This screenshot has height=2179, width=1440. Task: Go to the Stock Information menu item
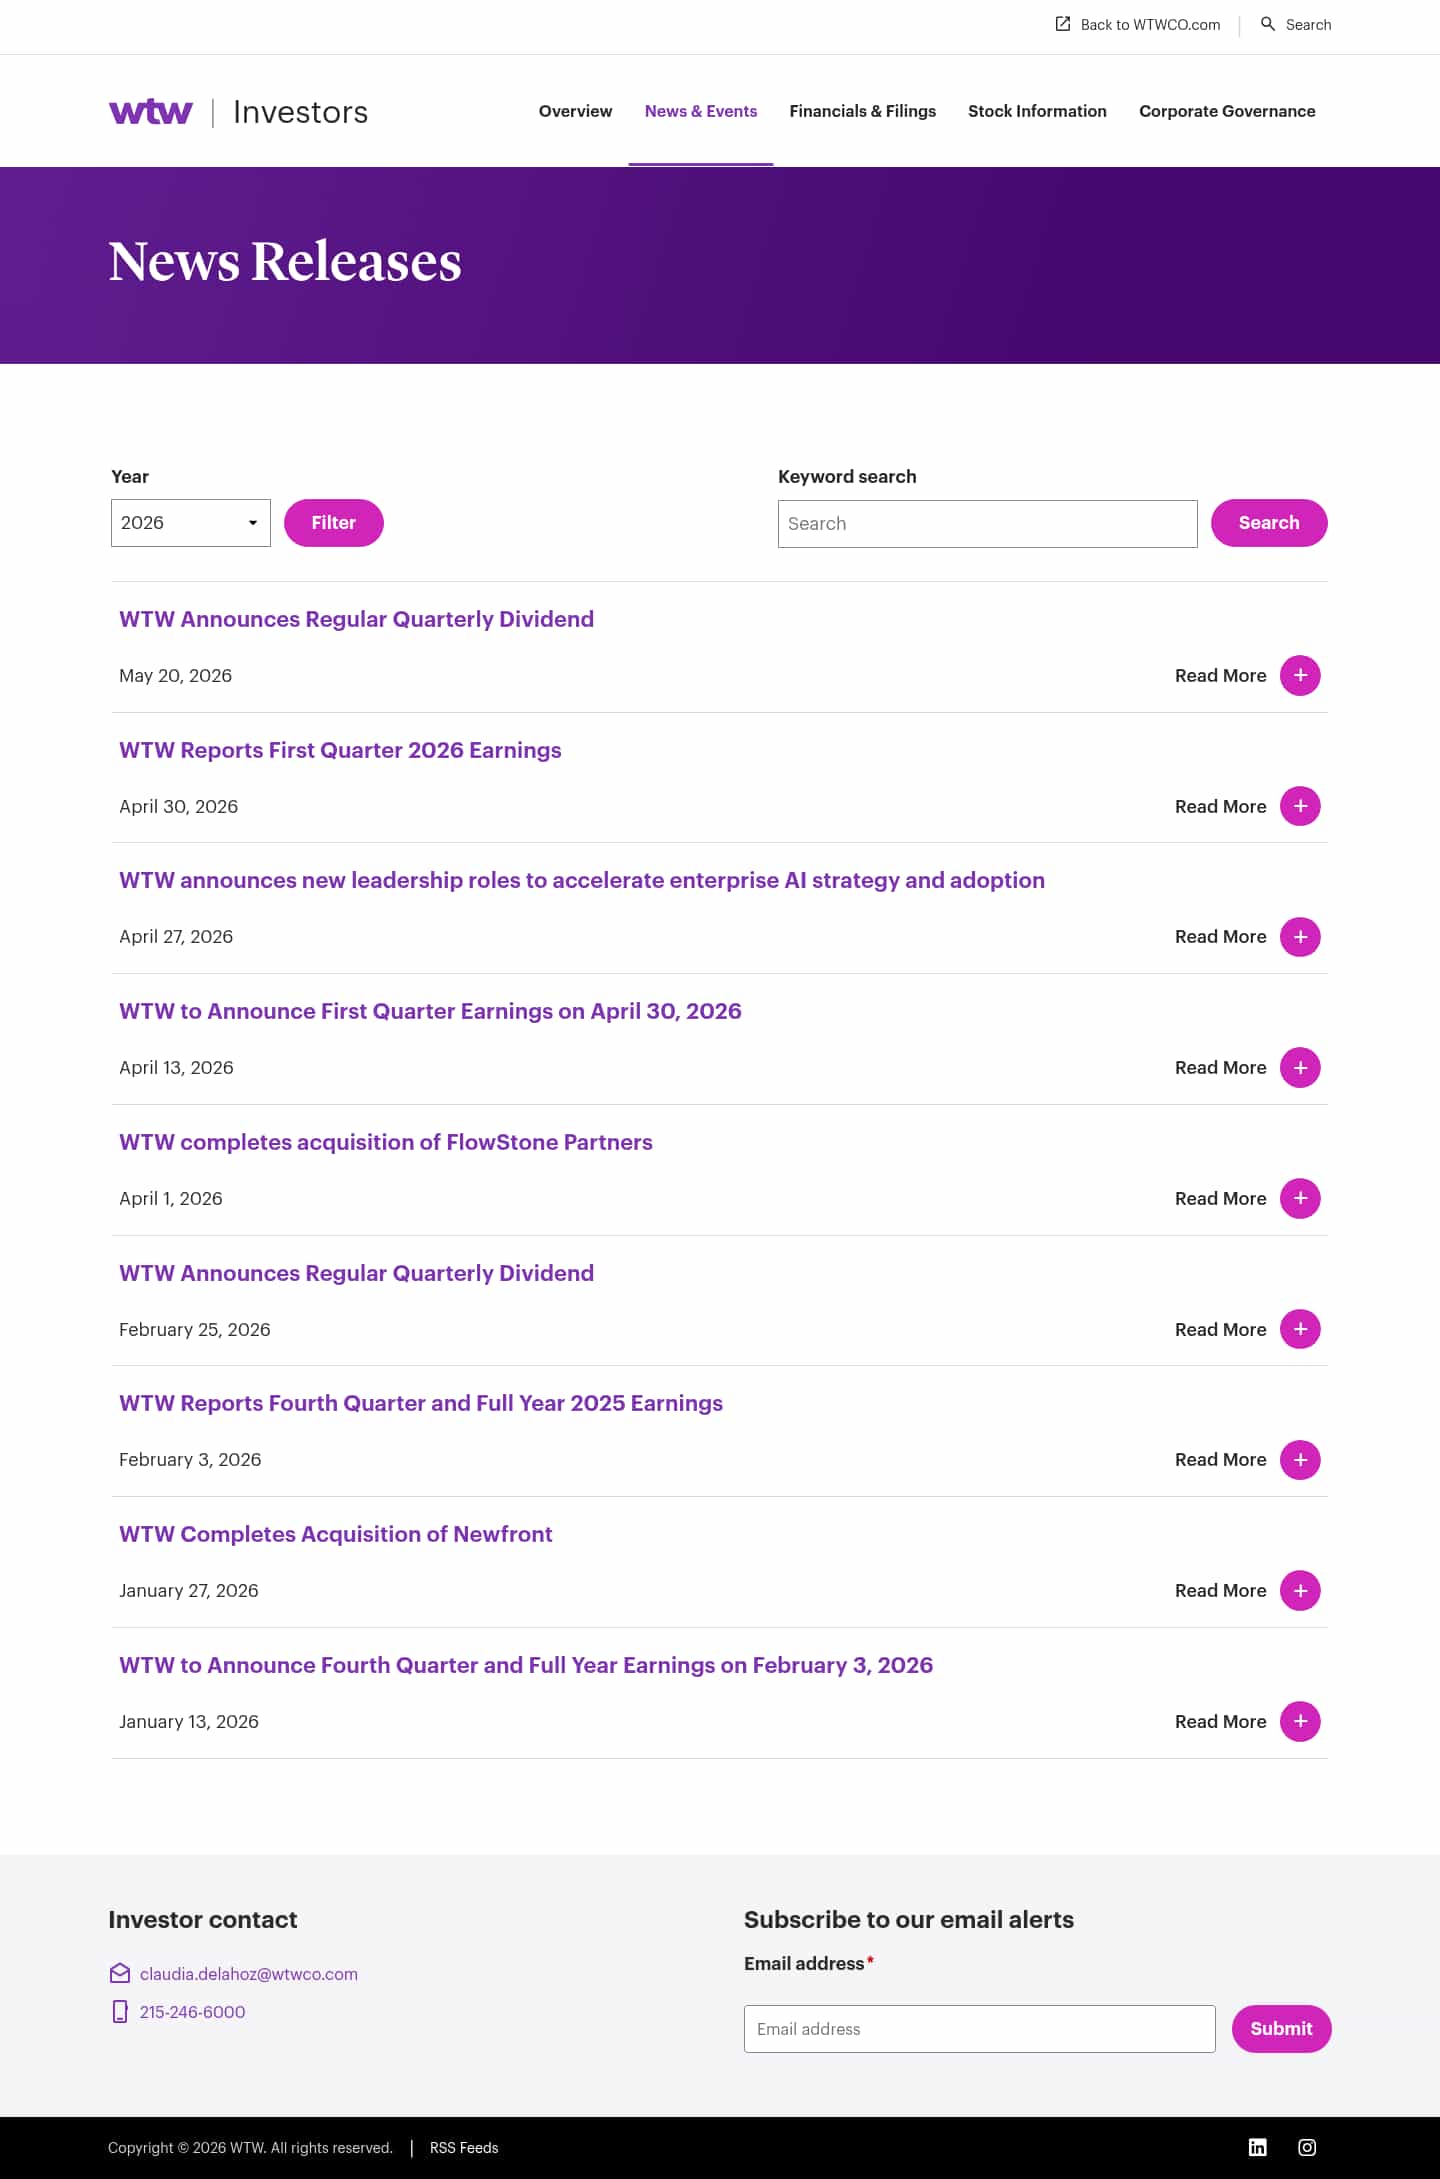(1037, 111)
